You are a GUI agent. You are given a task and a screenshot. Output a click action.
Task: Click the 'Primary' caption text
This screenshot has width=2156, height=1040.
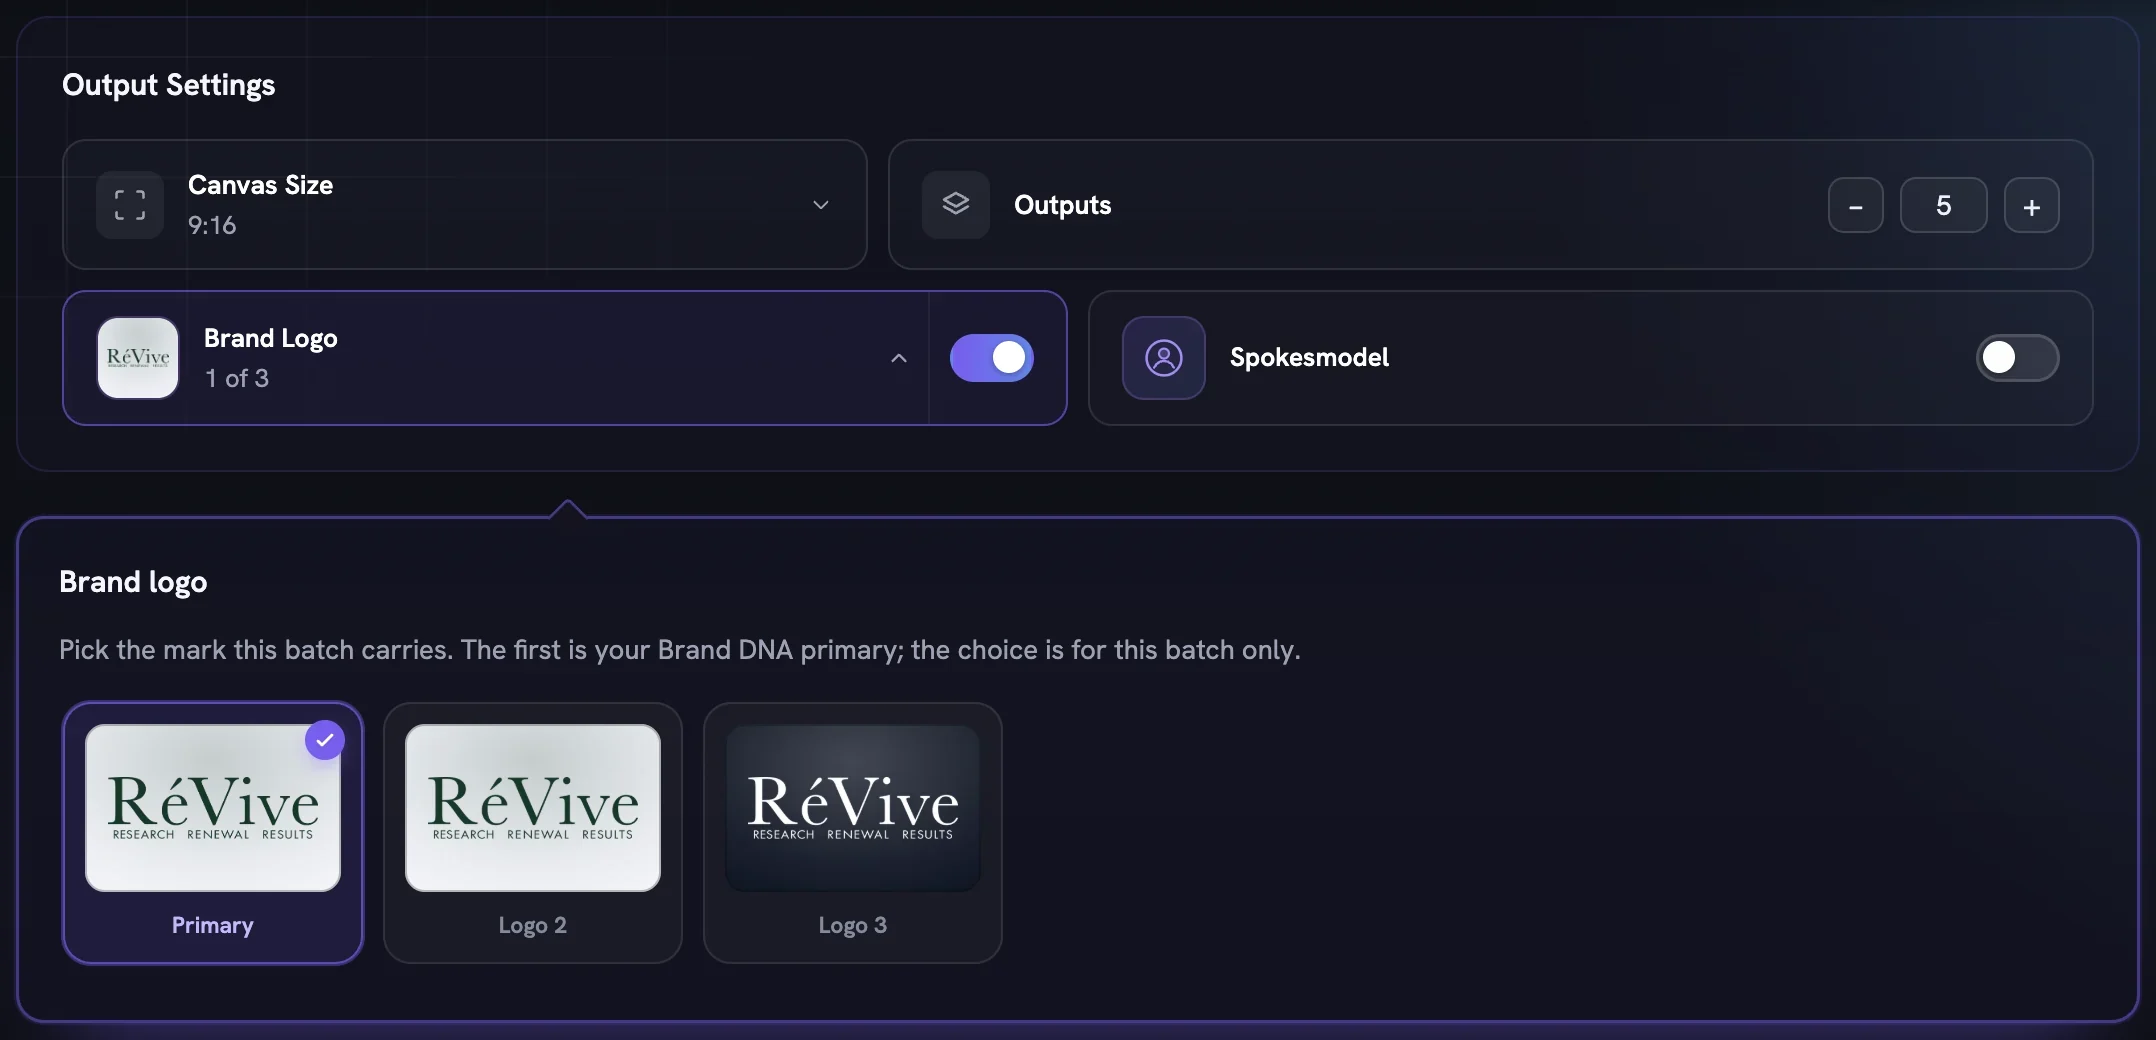pyautogui.click(x=213, y=926)
